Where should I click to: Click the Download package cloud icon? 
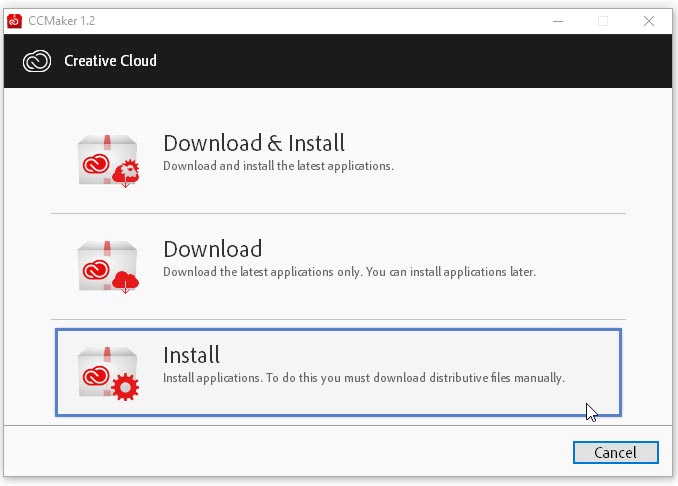pyautogui.click(x=109, y=267)
